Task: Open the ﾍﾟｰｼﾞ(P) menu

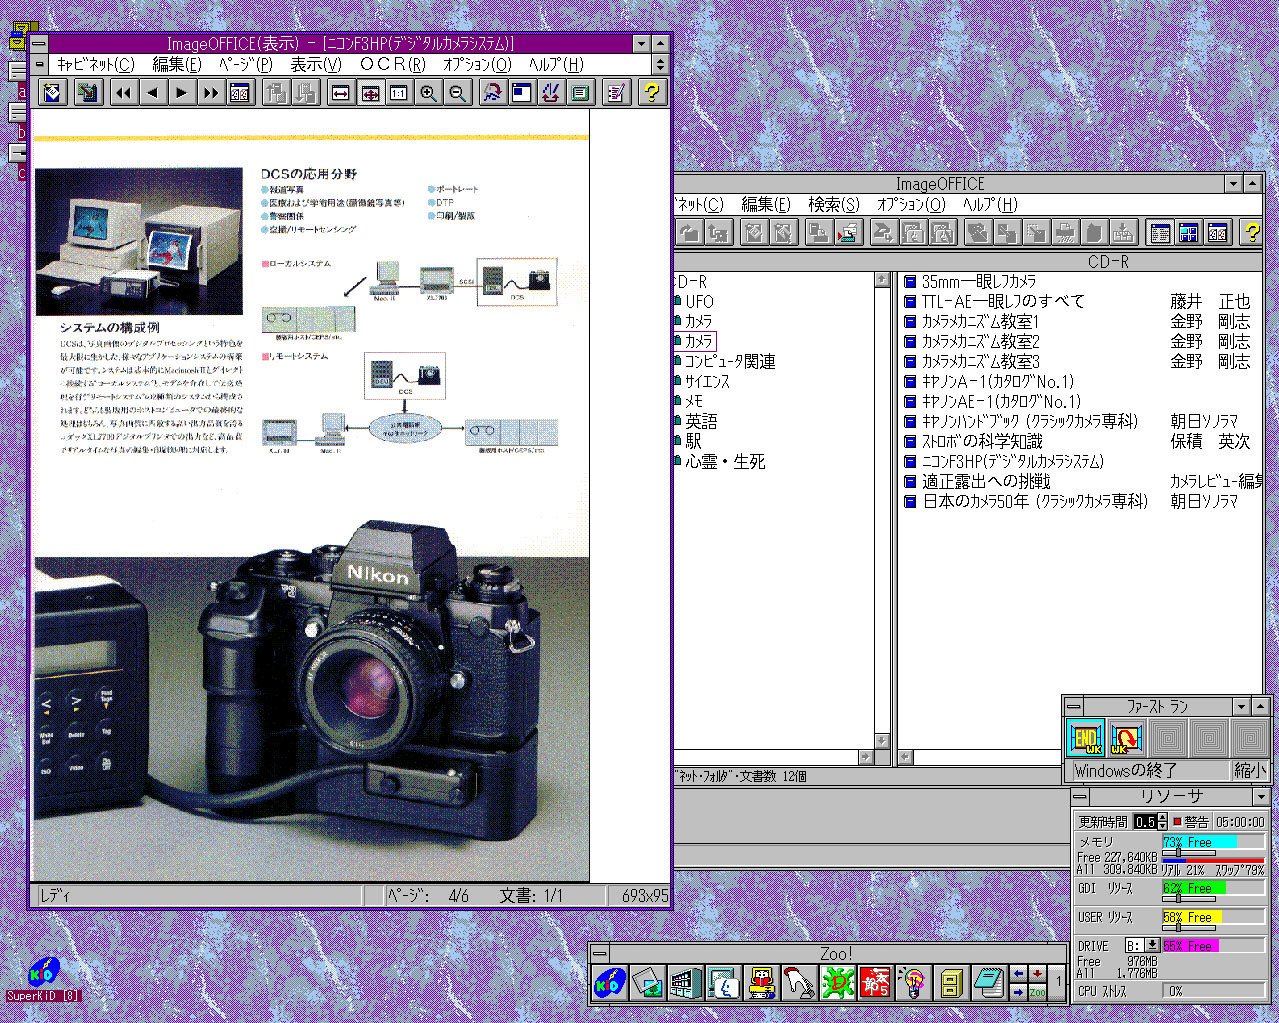Action: coord(245,64)
